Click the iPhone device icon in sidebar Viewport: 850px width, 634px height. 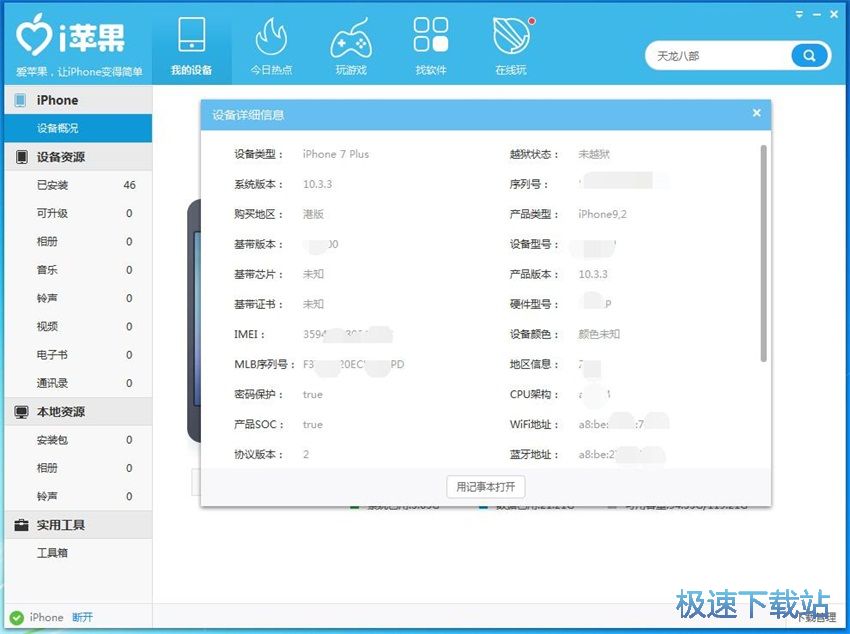21,100
